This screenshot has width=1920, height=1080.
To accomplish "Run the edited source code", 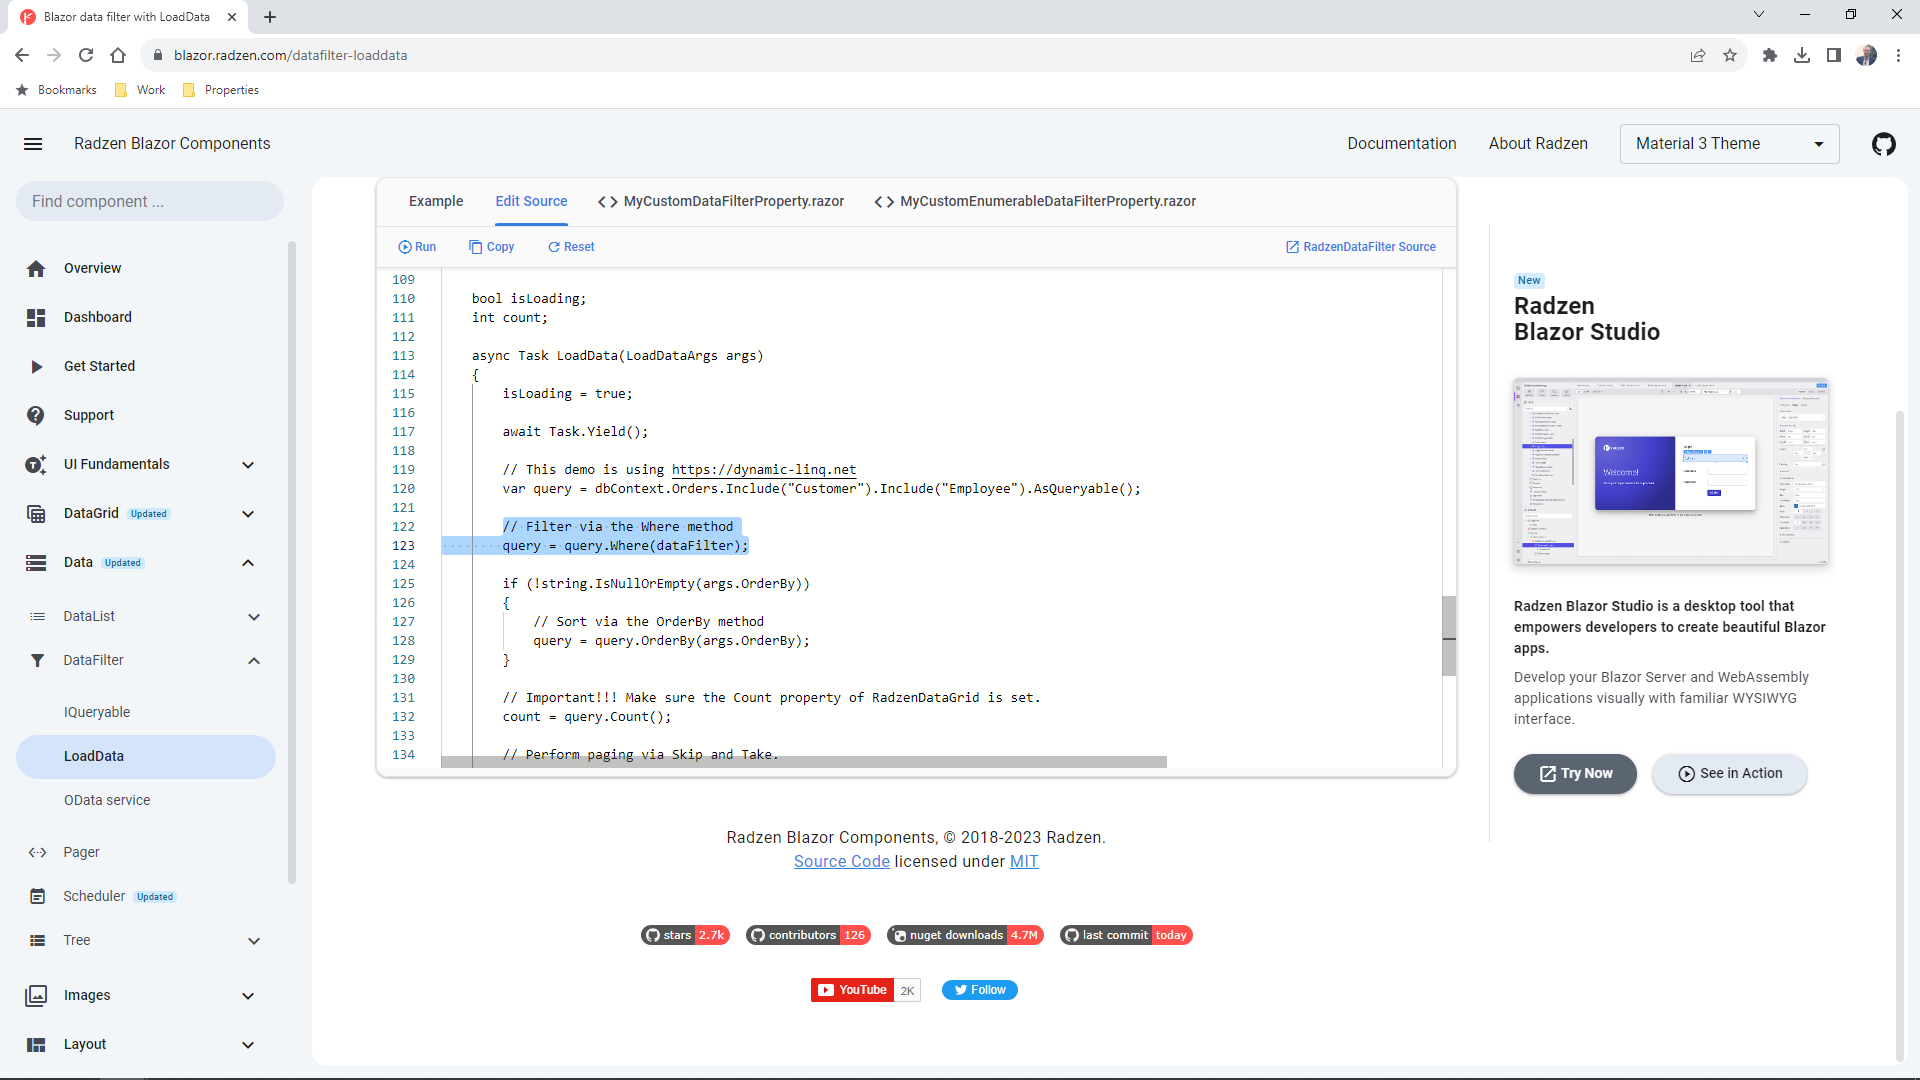I will click(417, 247).
